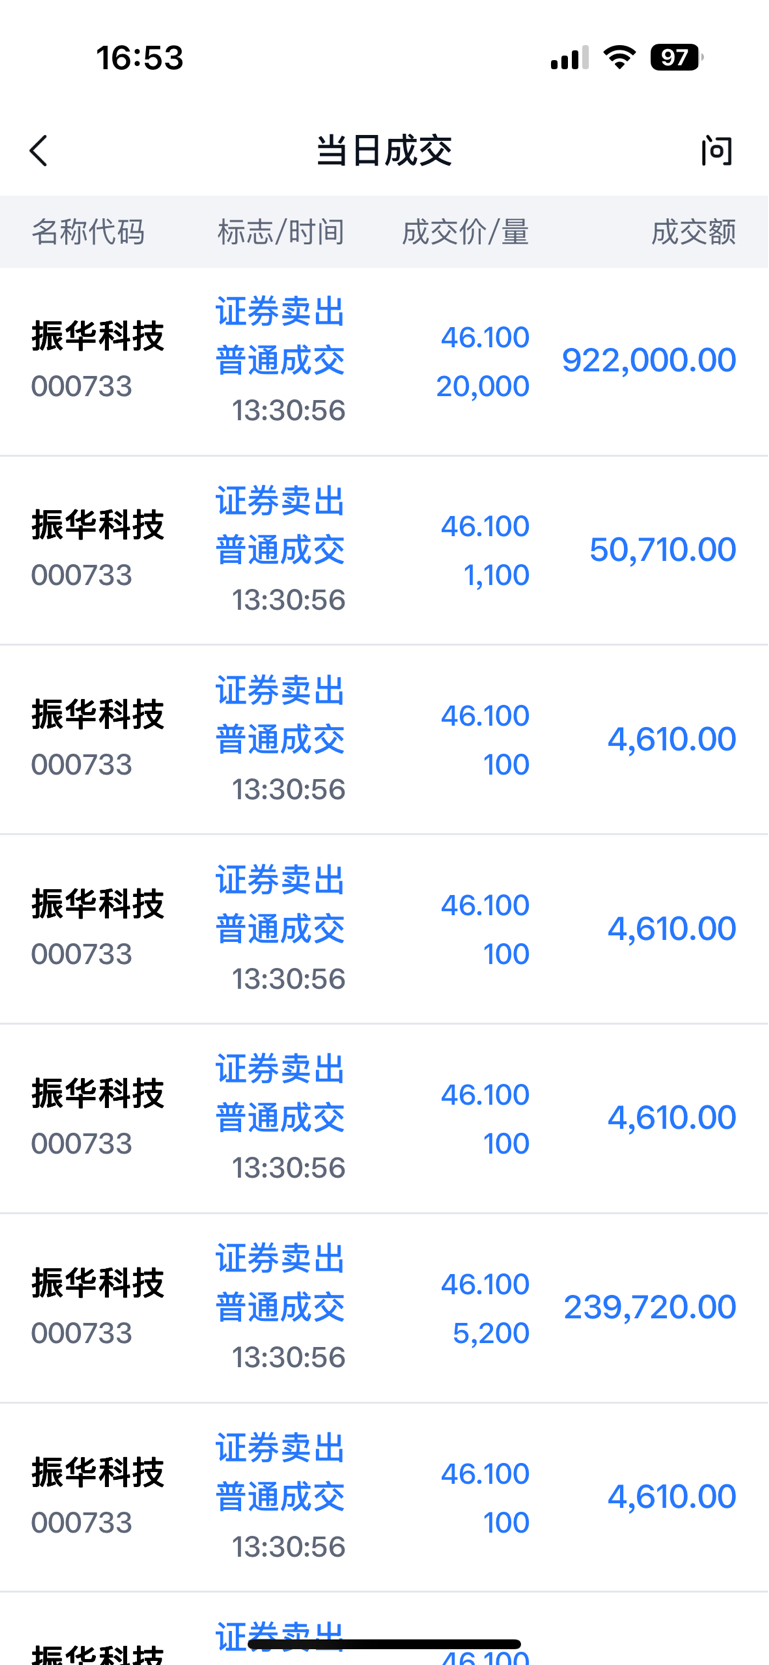Tap 证券卖出 label in second trade row
Viewport: 769px width, 1665px height.
point(281,501)
